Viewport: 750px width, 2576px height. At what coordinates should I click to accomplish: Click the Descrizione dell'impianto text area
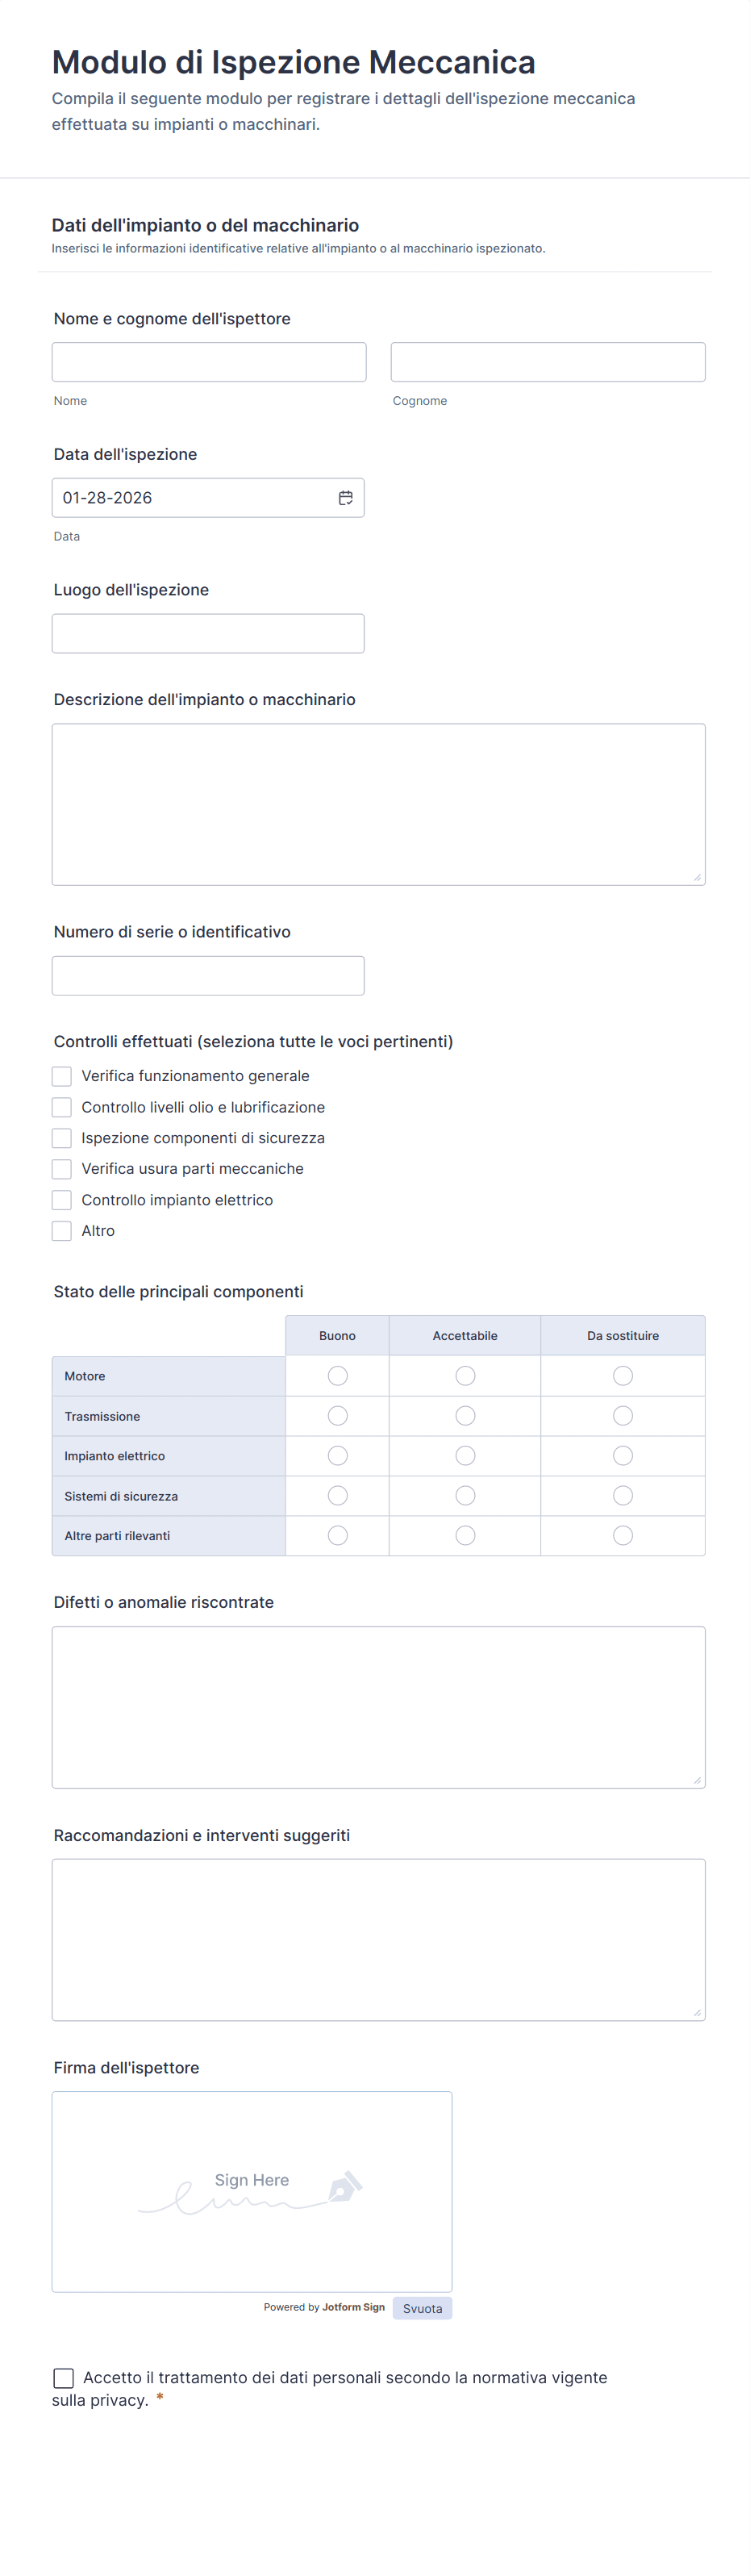(x=378, y=804)
